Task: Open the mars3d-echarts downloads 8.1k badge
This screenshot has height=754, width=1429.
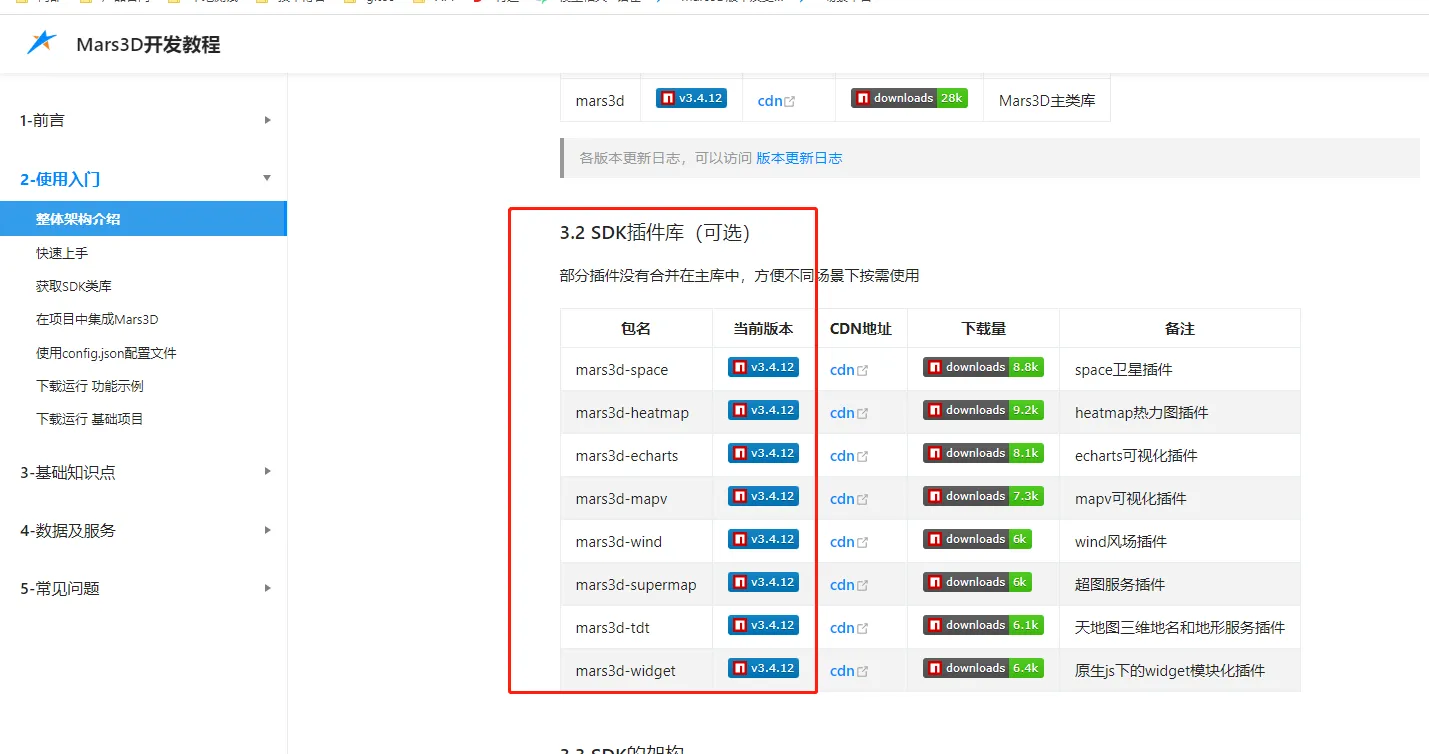Action: pos(983,453)
